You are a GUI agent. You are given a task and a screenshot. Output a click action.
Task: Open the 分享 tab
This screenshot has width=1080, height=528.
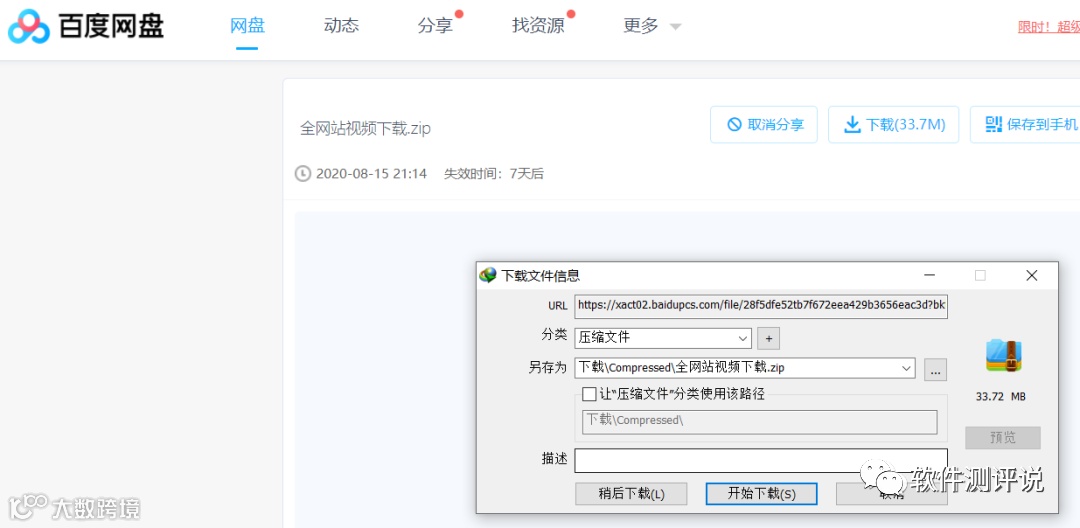[435, 26]
